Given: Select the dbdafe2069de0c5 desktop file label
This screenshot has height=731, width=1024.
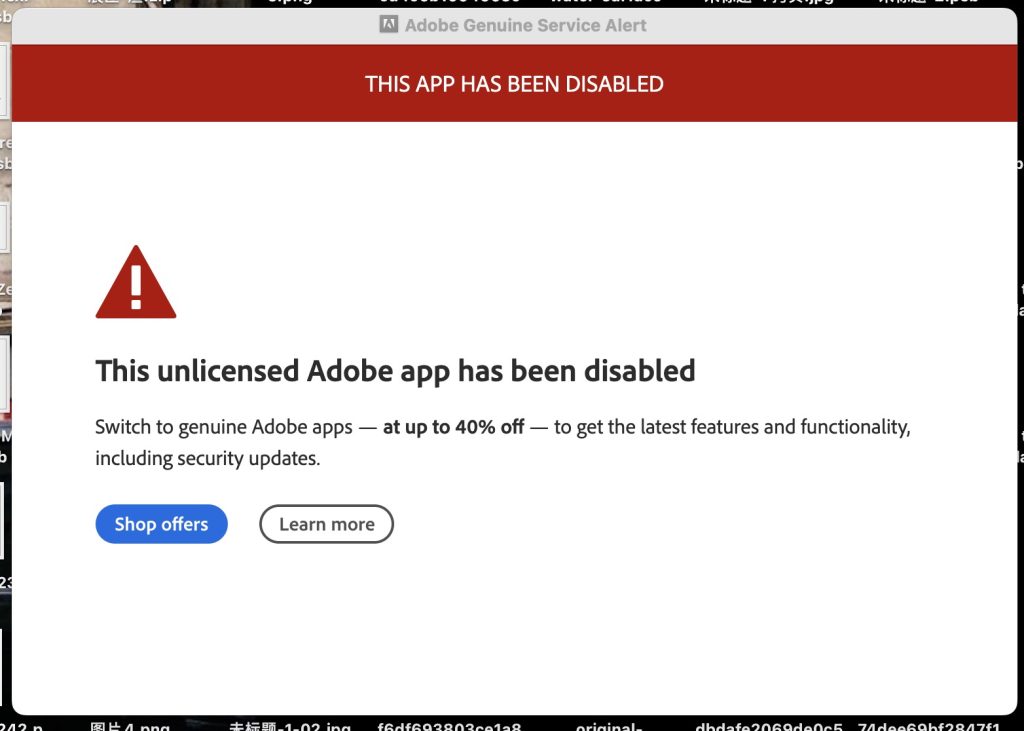Looking at the screenshot, I should point(769,726).
